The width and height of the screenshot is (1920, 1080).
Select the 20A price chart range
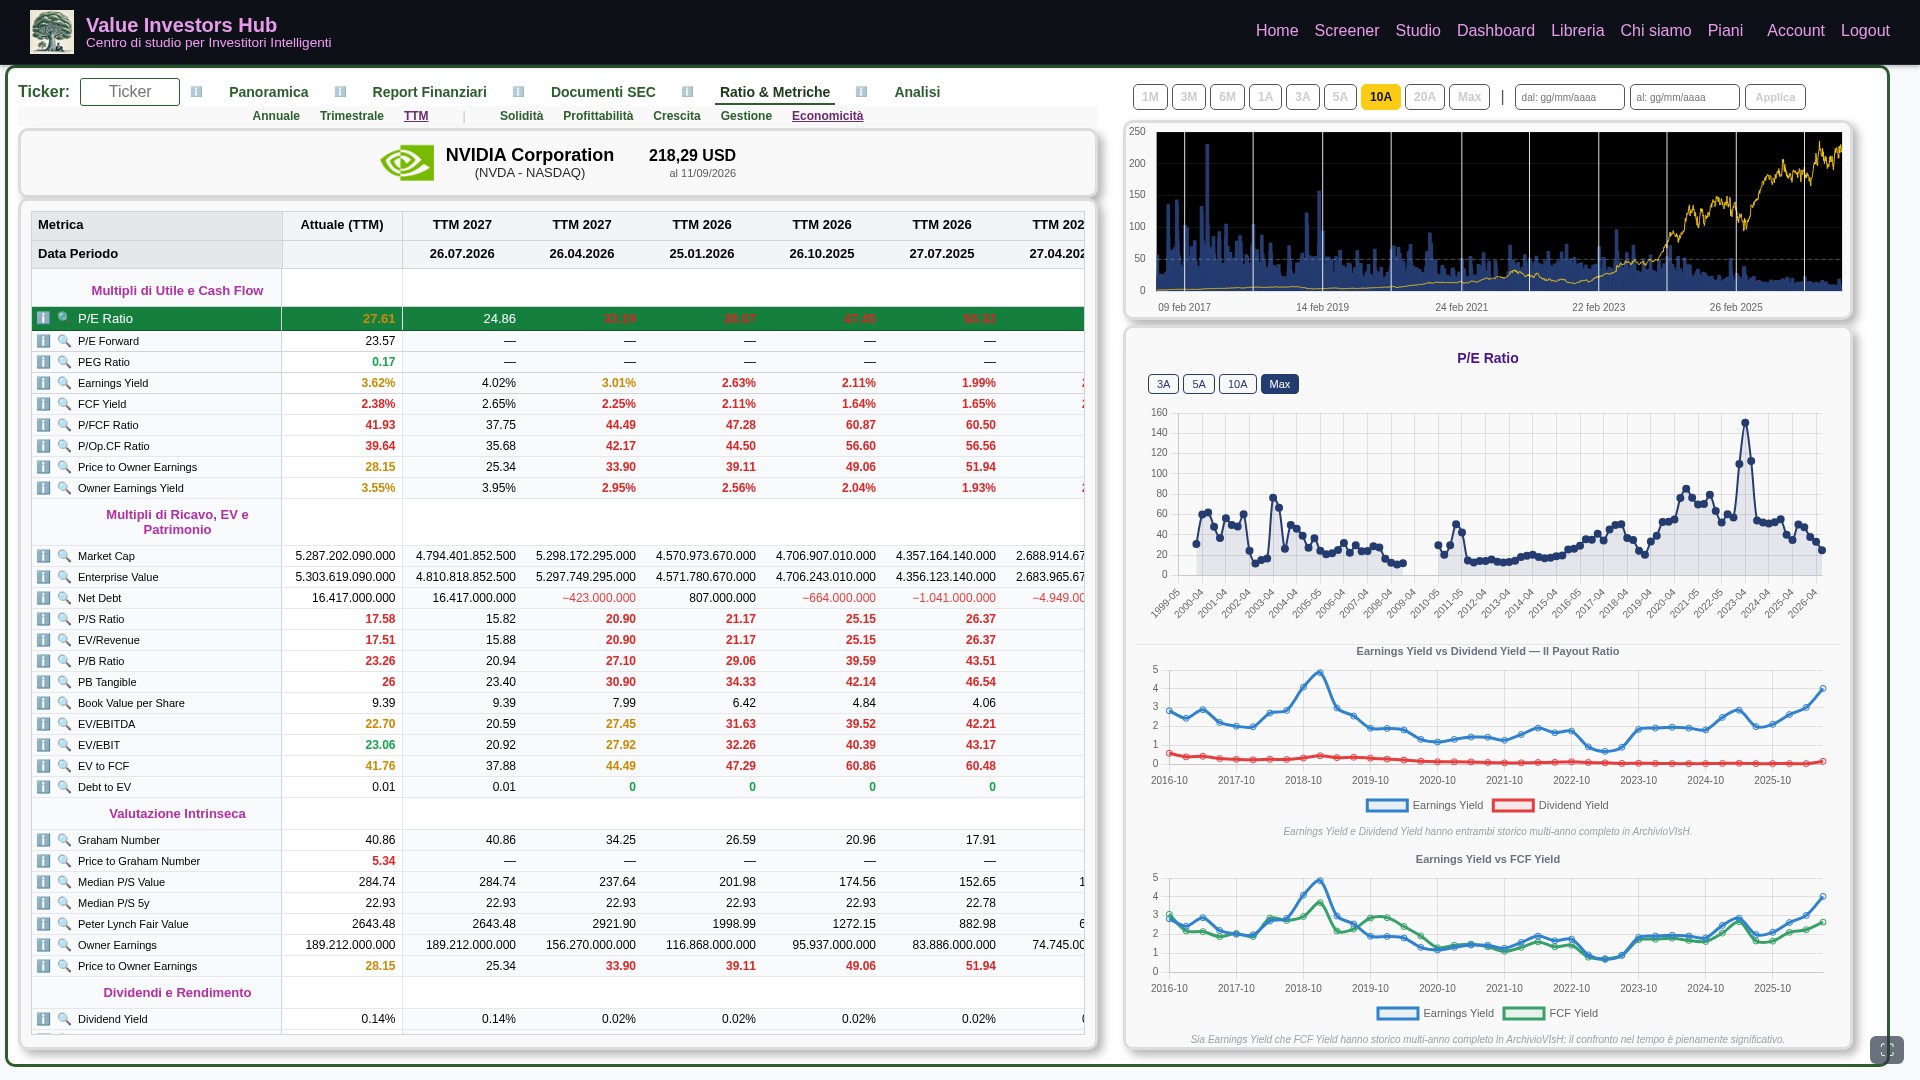pyautogui.click(x=1424, y=97)
